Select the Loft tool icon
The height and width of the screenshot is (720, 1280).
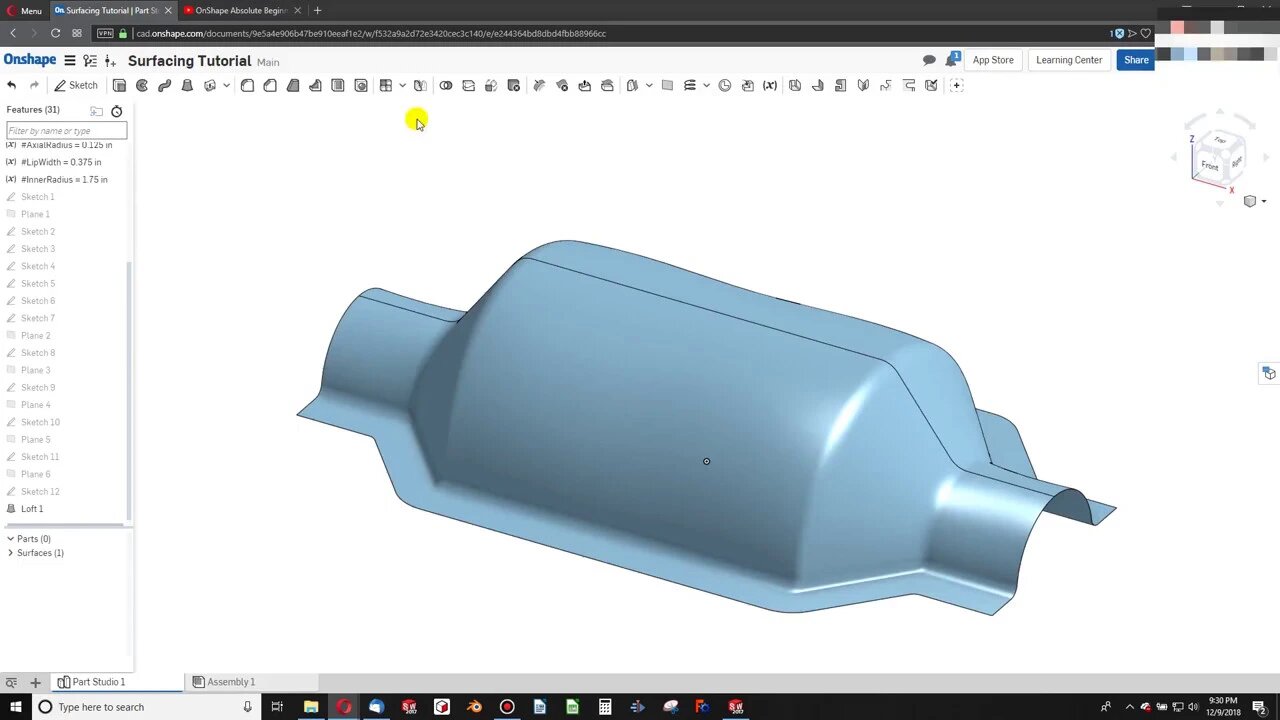coord(187,85)
